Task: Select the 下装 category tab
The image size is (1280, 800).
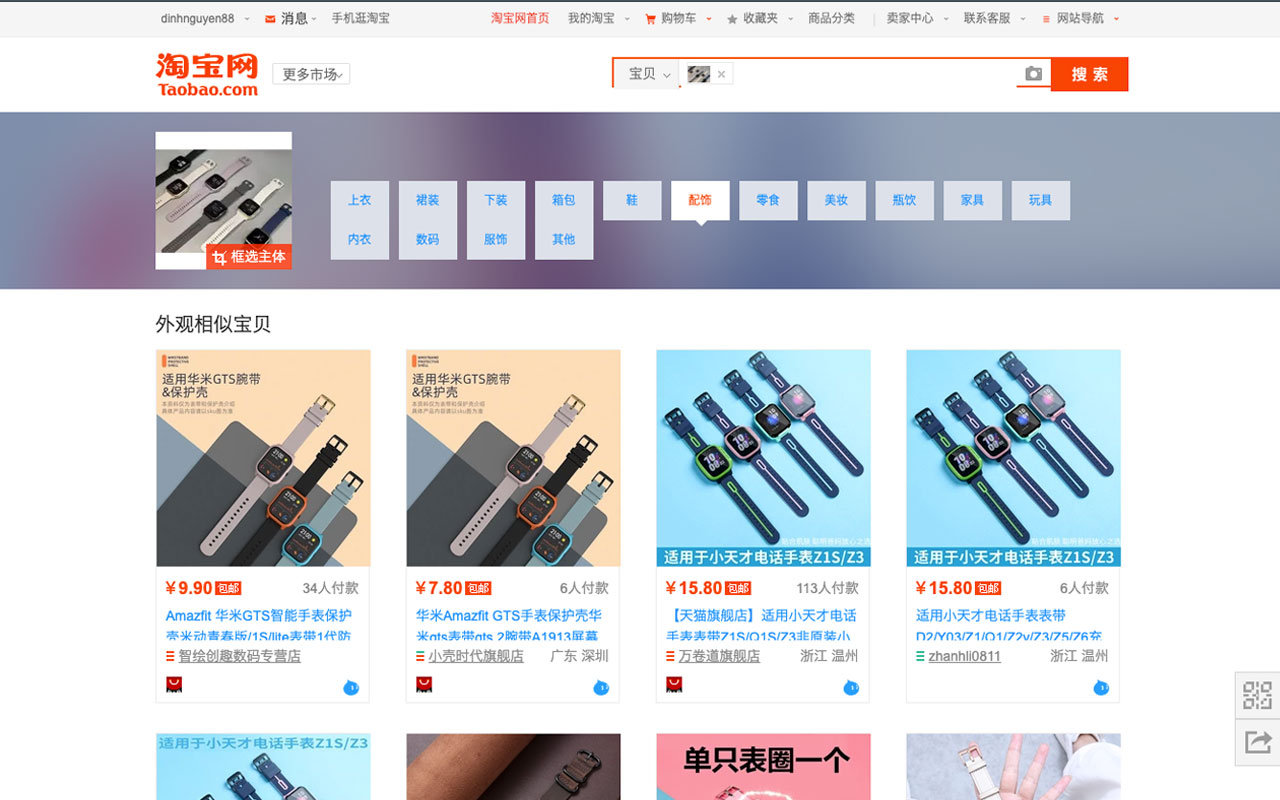Action: point(496,200)
